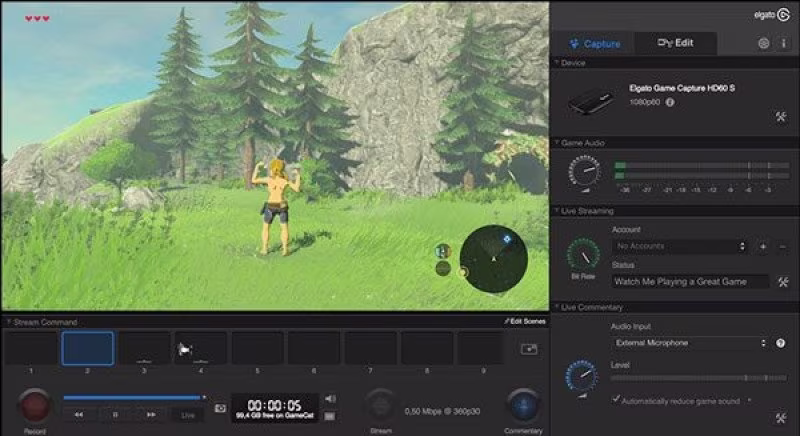Screen dimensions: 800x436
Task: Open the Account dropdown showing No Accounts
Action: pyautogui.click(x=680, y=246)
